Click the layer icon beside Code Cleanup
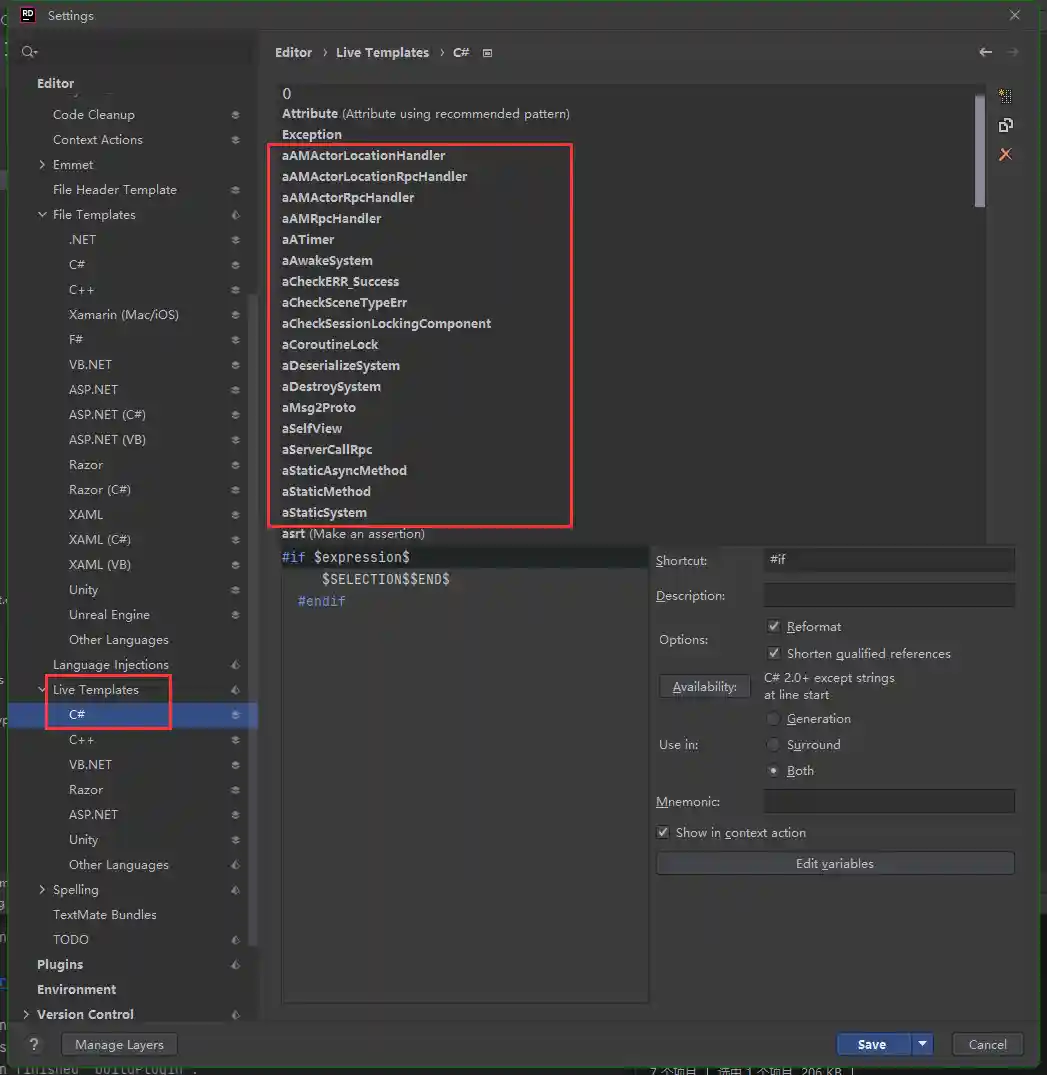The image size is (1047, 1075). pos(235,115)
